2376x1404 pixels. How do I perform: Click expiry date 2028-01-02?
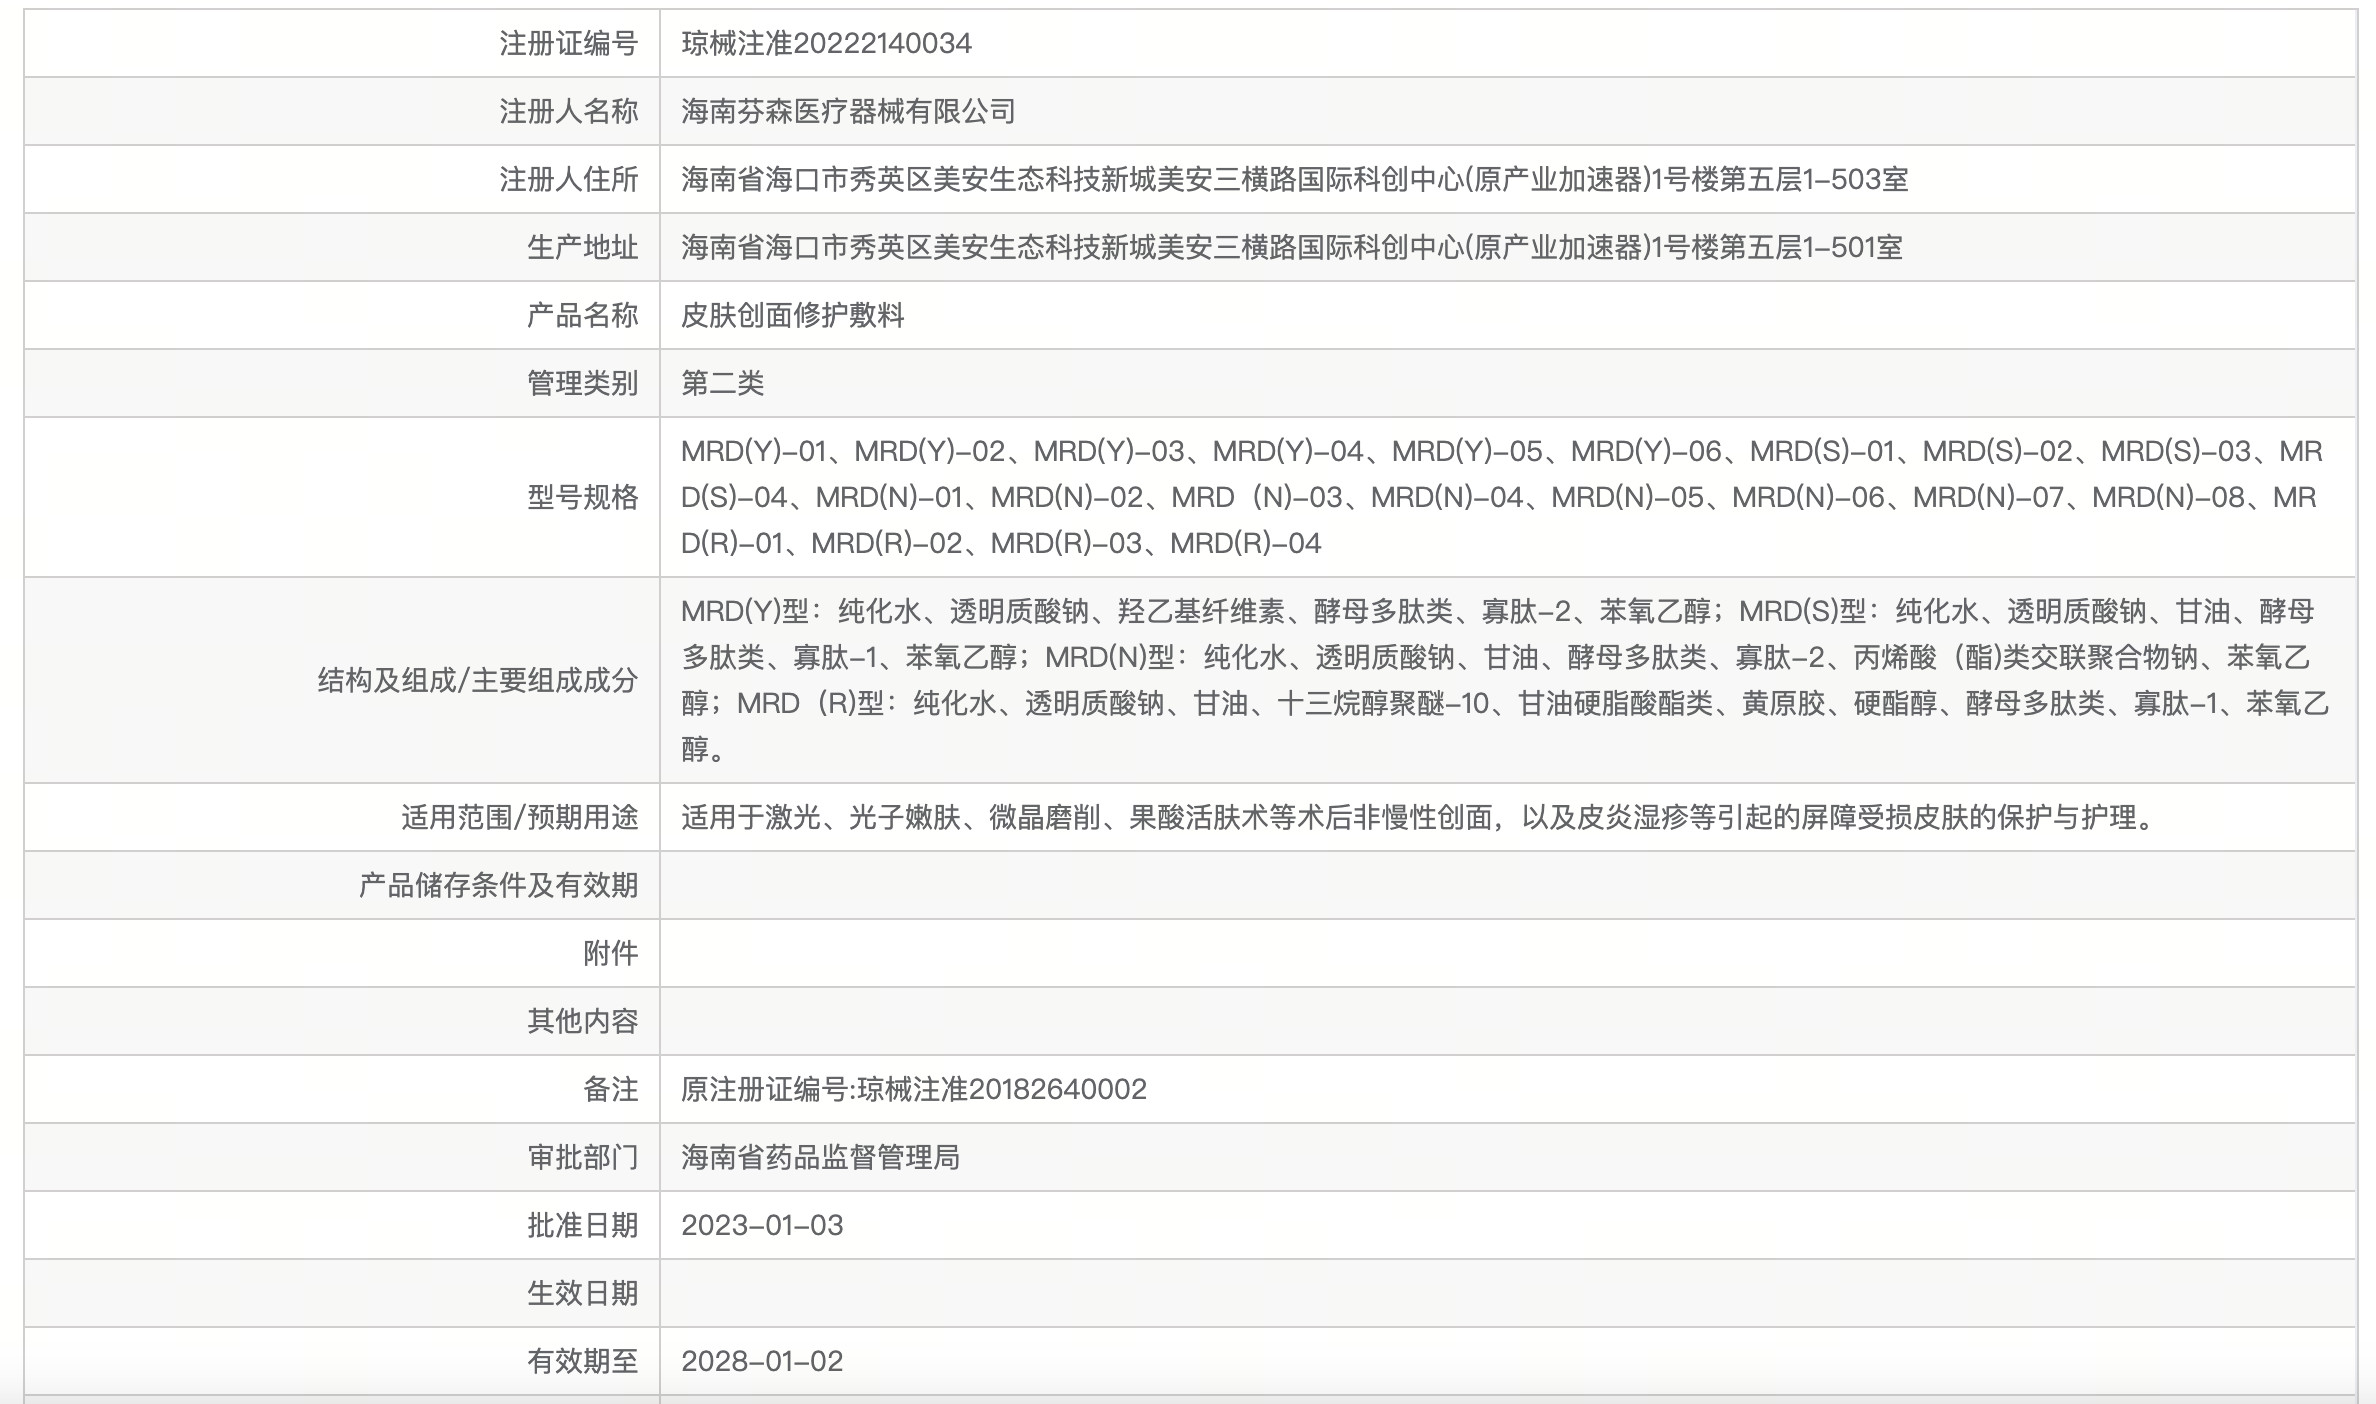[762, 1361]
